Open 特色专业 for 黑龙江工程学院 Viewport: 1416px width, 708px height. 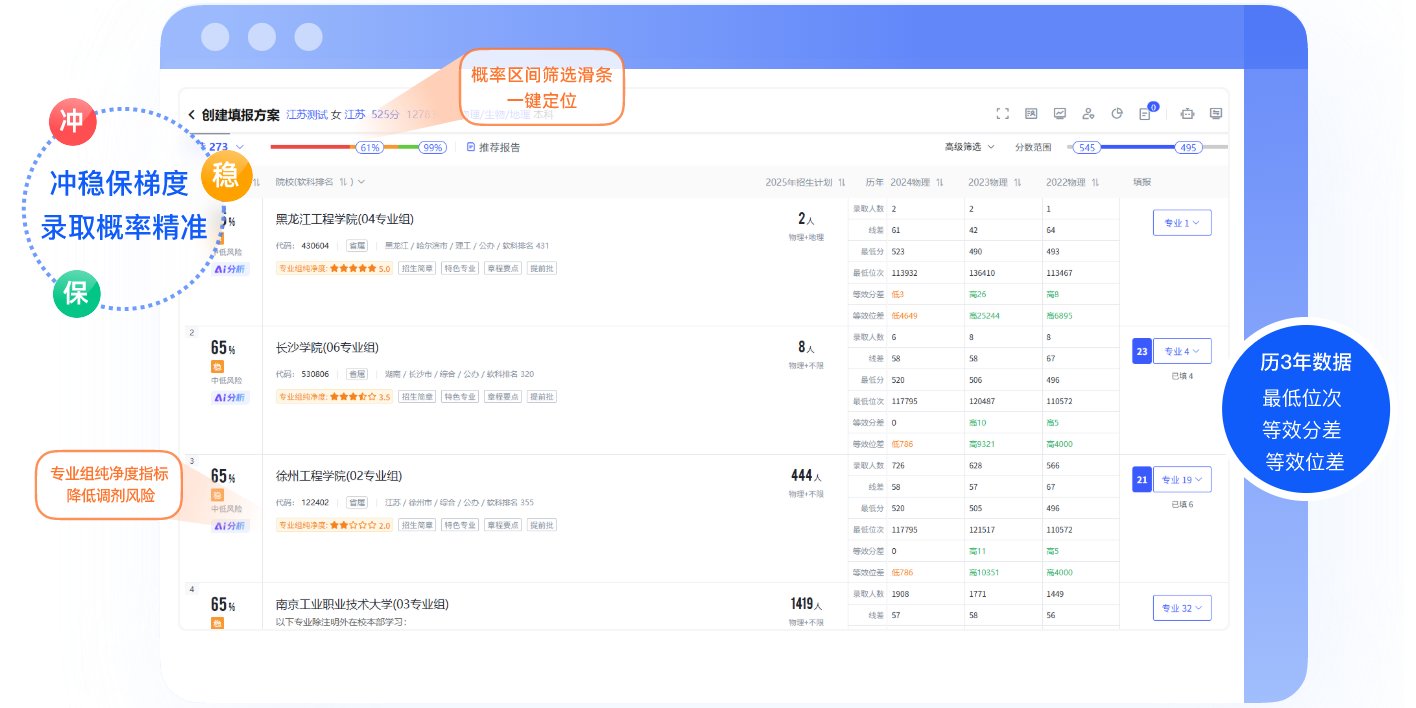coord(460,268)
